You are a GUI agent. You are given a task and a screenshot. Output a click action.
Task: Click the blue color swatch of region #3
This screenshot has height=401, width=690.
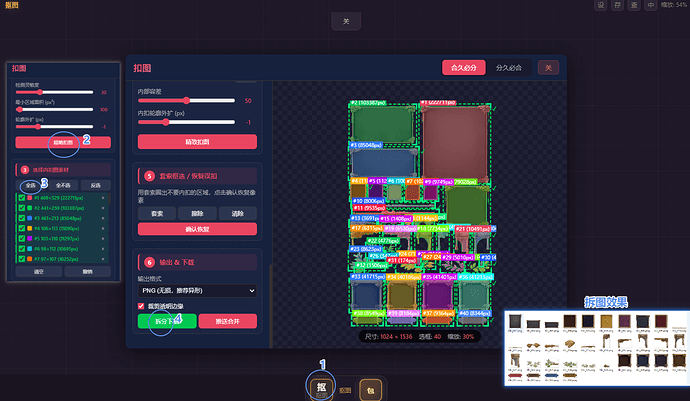tap(29, 218)
